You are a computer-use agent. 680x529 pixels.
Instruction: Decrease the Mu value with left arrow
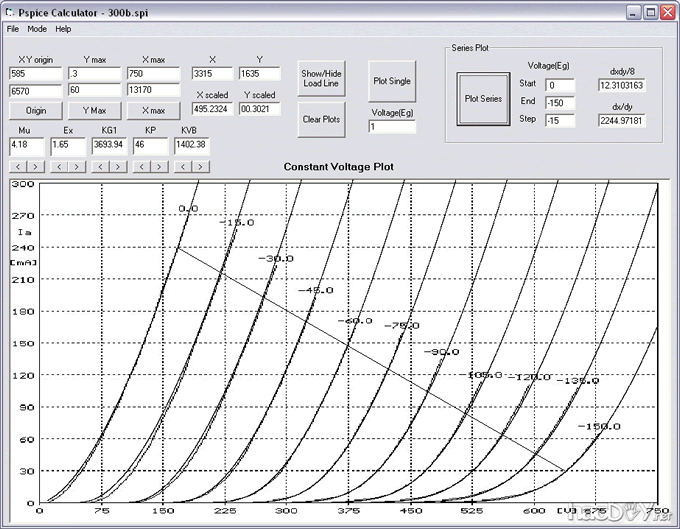pyautogui.click(x=17, y=166)
